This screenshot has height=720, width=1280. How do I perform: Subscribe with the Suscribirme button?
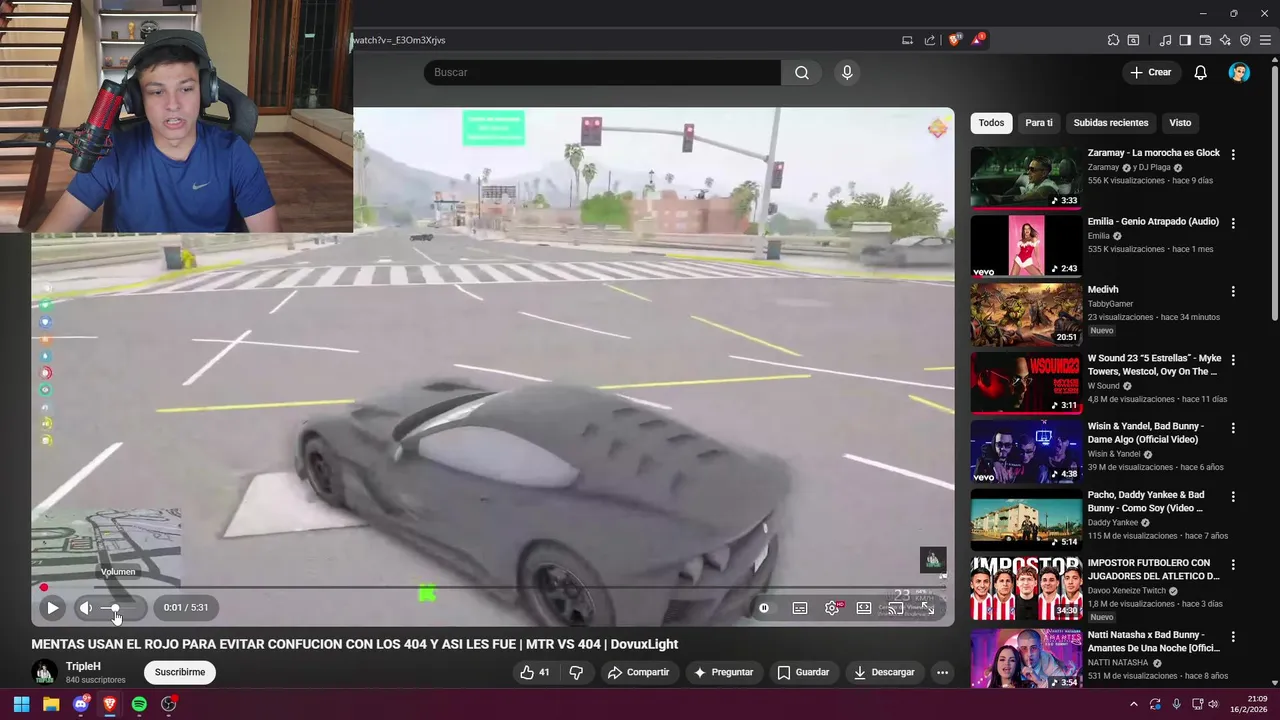click(180, 672)
